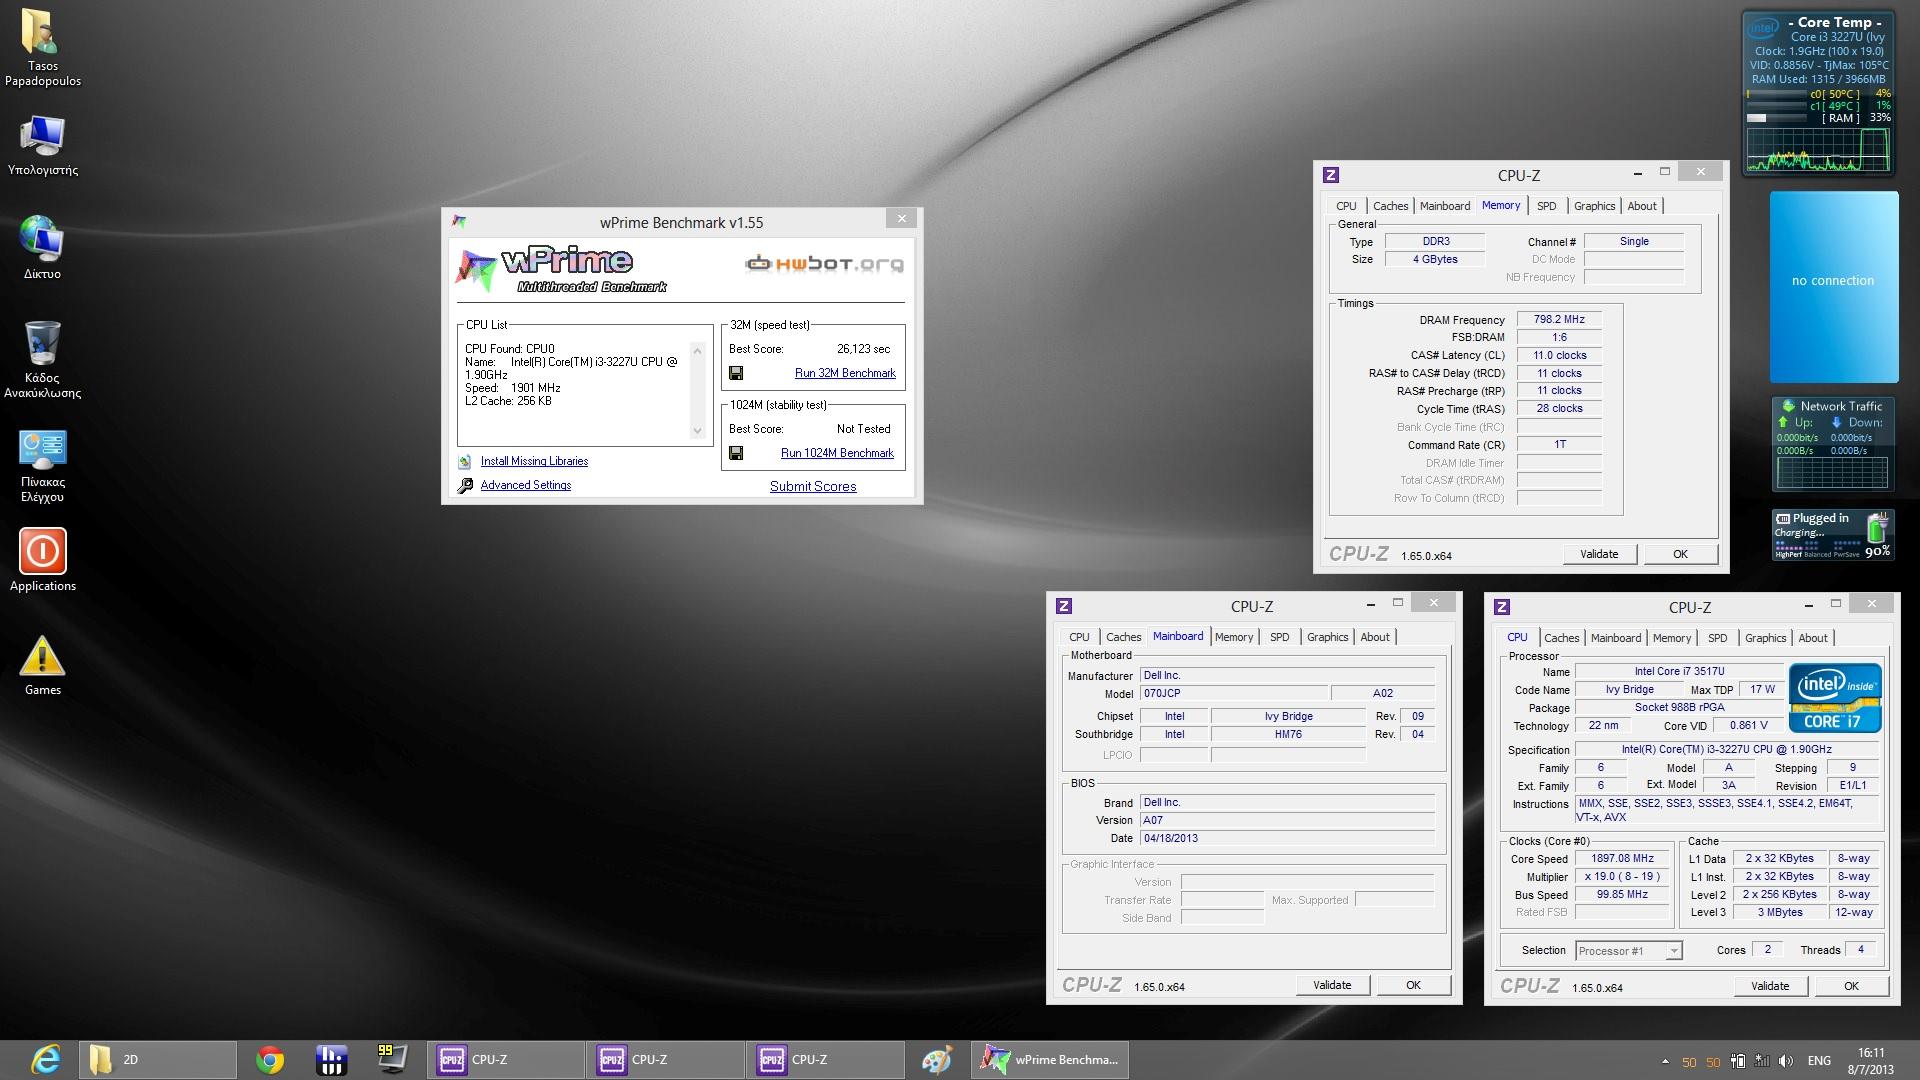The image size is (1920, 1080).
Task: Open Memory tab in Mainboard CPU-Z window
Action: (1234, 637)
